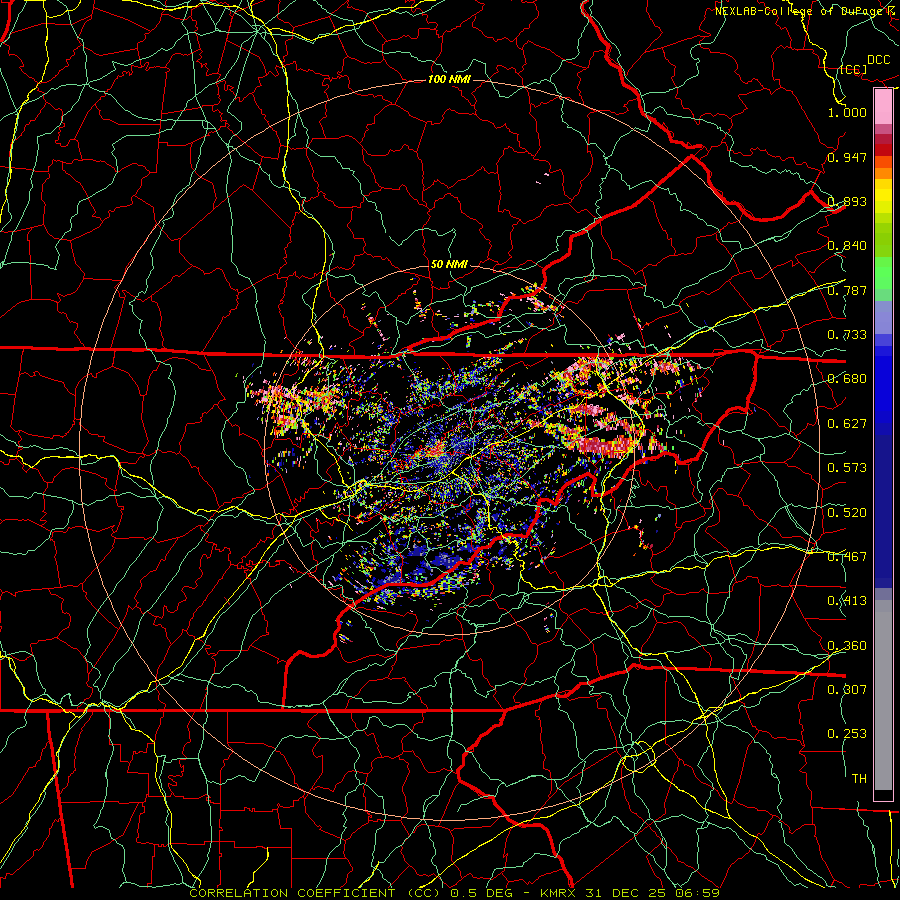Viewport: 900px width, 900px height.
Task: Click the 0.253 scale value
Action: [847, 734]
